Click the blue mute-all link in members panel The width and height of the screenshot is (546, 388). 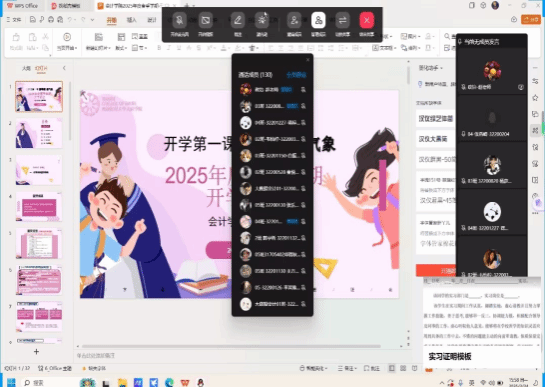tap(296, 75)
